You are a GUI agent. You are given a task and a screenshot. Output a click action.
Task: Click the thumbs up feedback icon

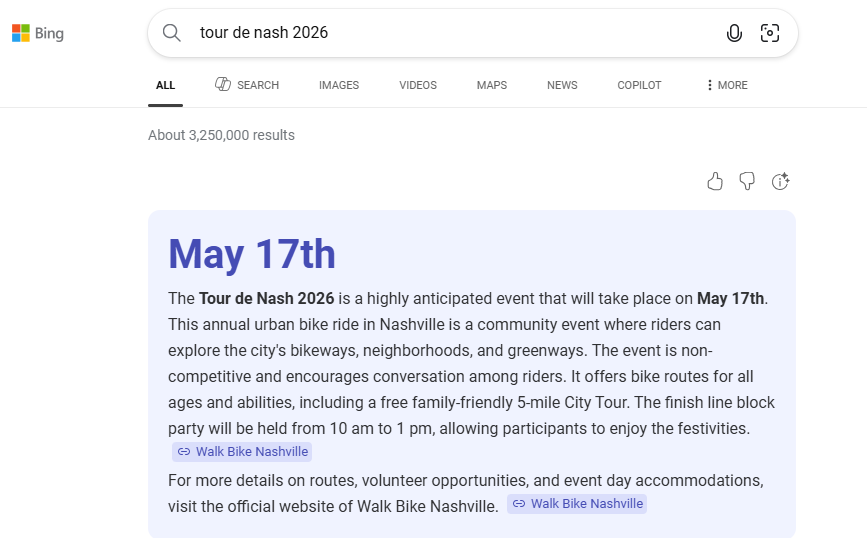pos(715,181)
